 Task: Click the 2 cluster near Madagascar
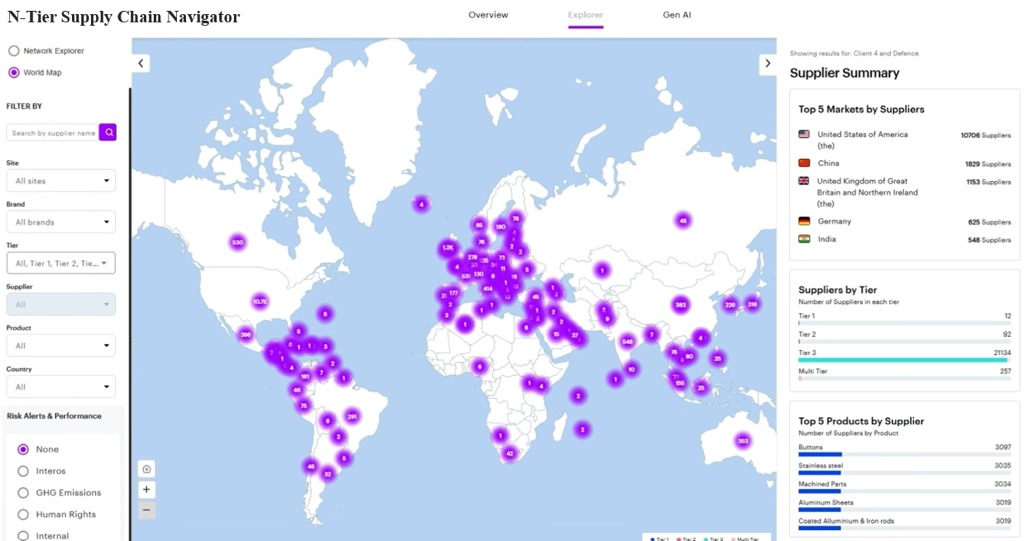coord(583,429)
